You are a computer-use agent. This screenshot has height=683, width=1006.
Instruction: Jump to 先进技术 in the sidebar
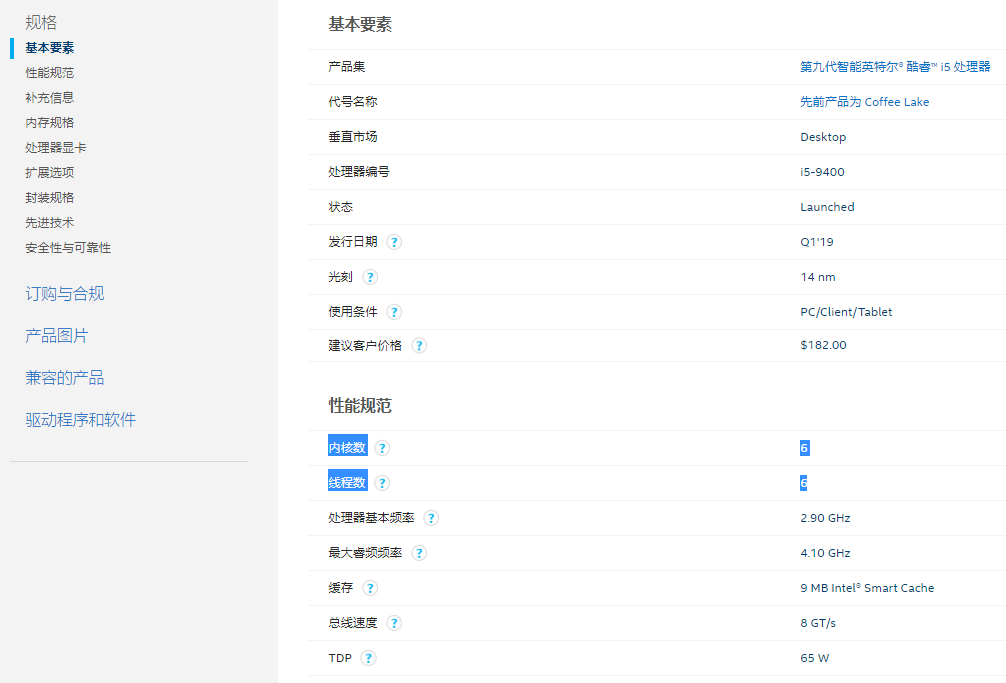coord(49,223)
